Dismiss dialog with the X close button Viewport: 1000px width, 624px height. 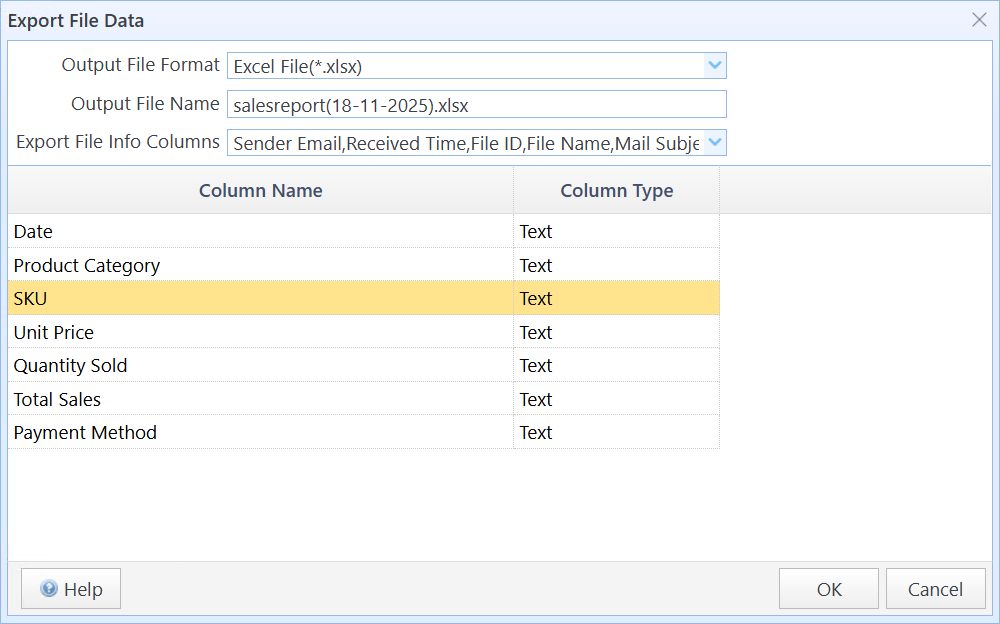979,19
